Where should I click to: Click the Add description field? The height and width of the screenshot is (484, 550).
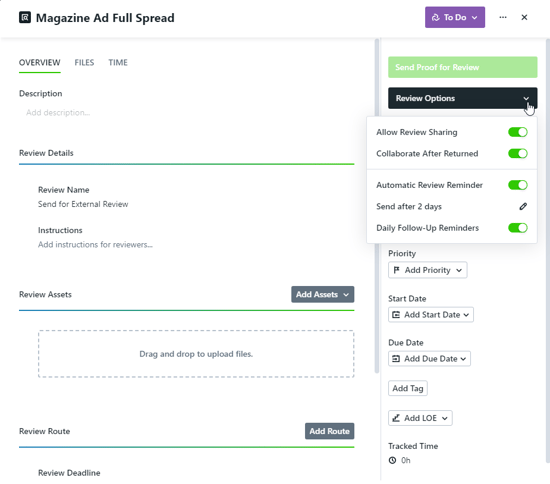click(x=58, y=113)
